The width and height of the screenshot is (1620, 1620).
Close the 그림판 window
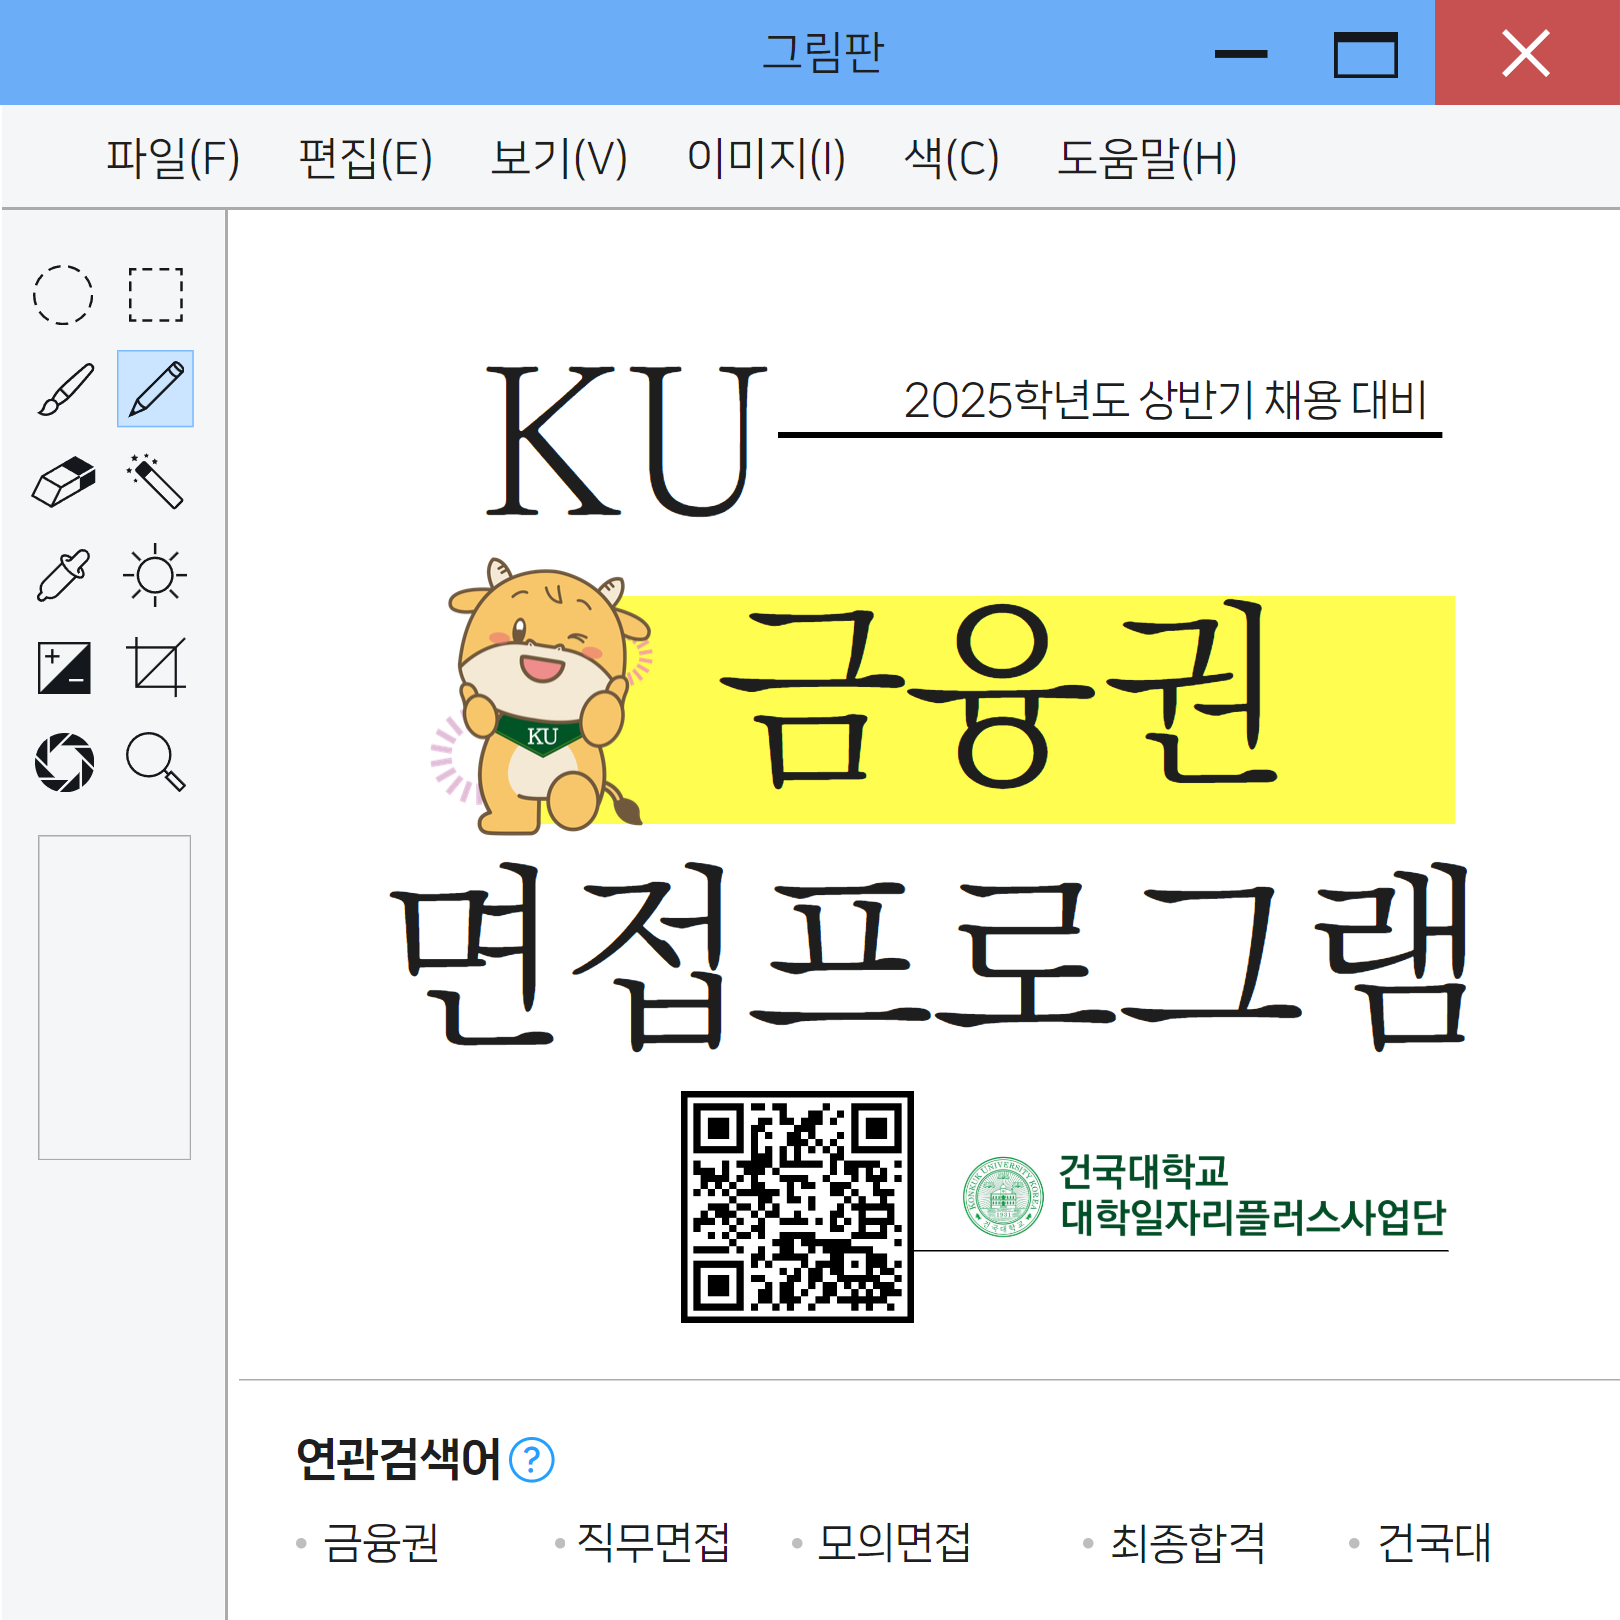coord(1527,53)
